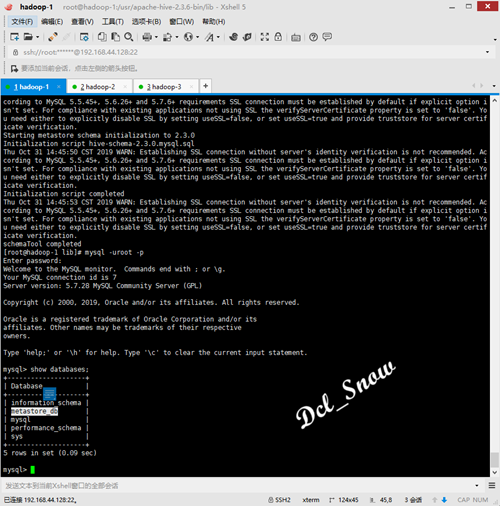Open the 帮助(H) menu

point(214,22)
